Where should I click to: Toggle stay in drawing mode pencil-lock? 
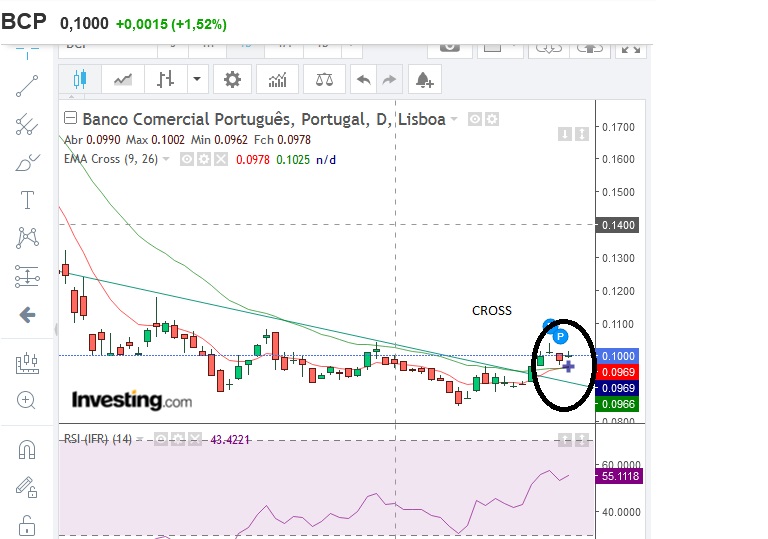point(26,488)
